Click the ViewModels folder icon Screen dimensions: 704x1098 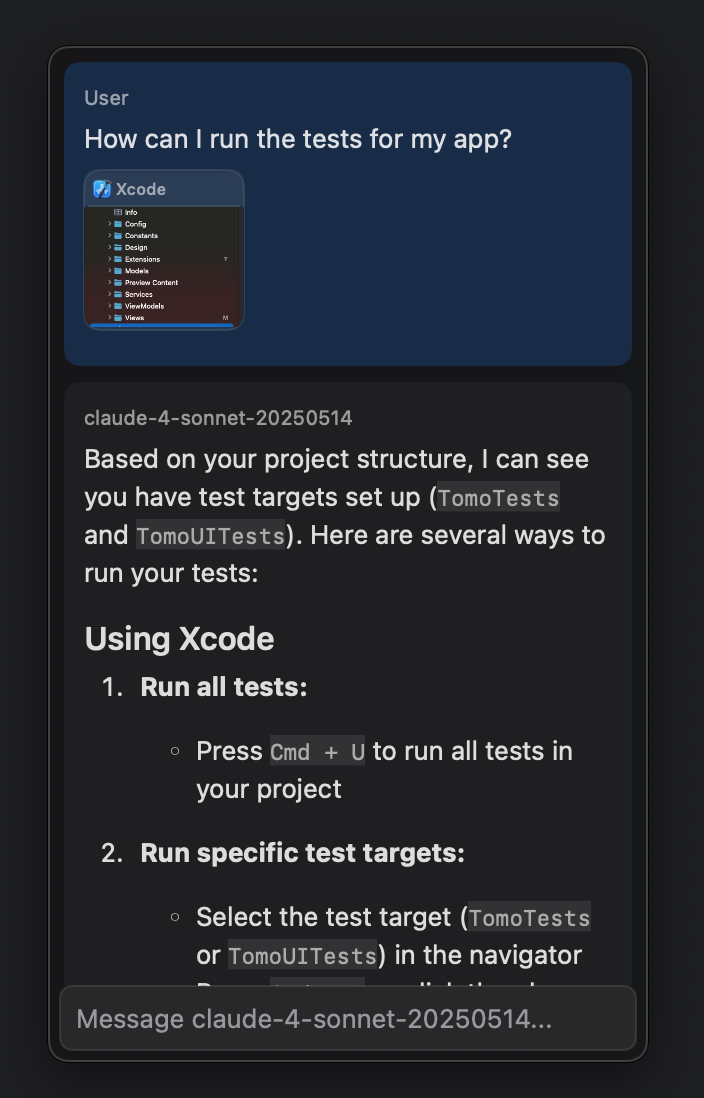[x=118, y=306]
